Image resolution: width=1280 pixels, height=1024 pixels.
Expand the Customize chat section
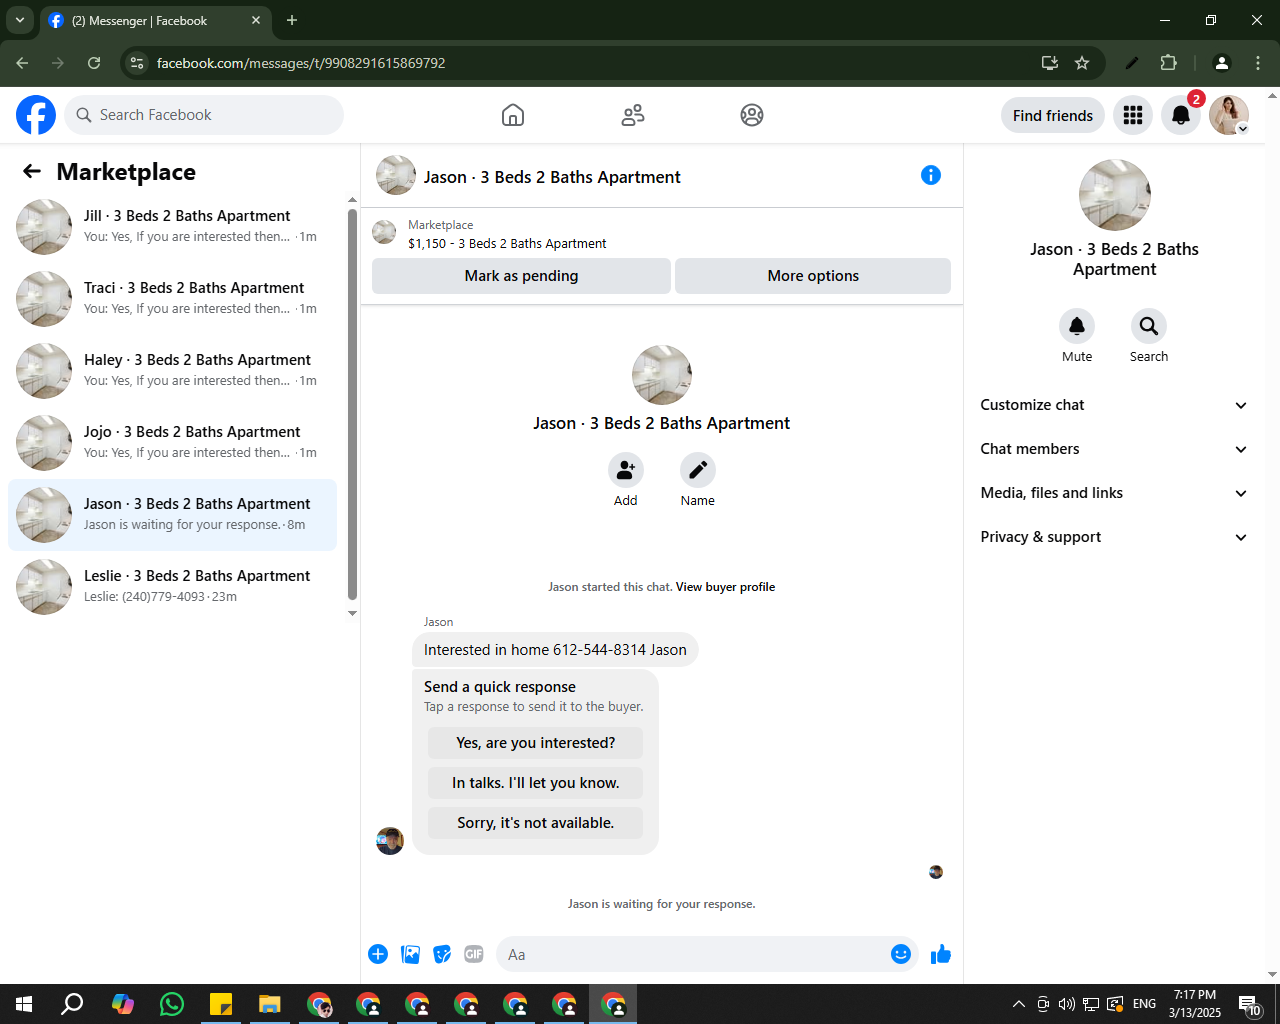[1115, 405]
